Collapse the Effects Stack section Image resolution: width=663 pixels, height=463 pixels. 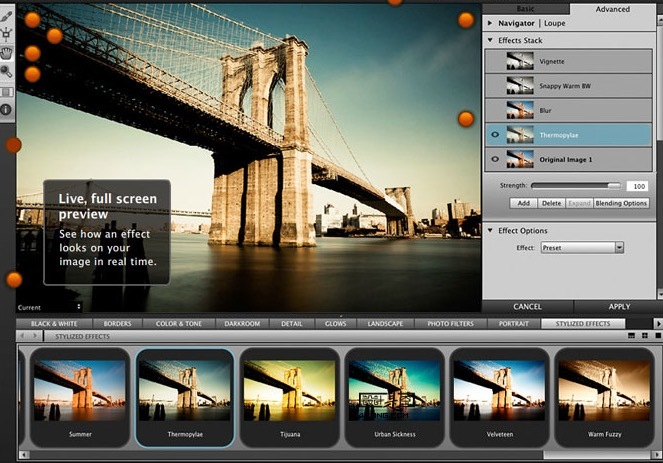[490, 41]
